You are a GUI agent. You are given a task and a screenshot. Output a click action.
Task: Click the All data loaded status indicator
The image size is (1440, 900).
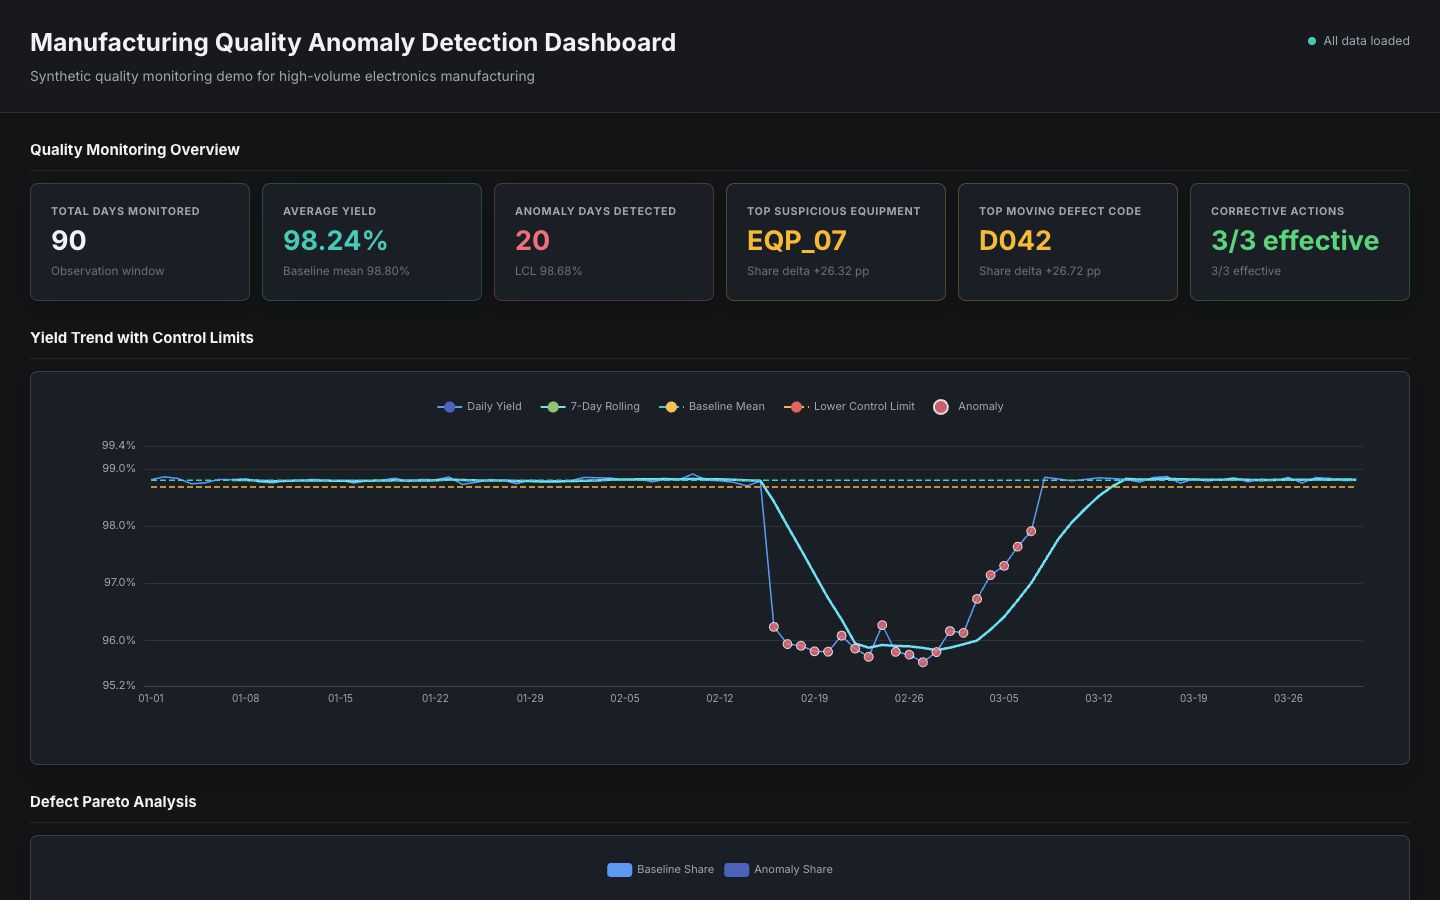point(1358,41)
